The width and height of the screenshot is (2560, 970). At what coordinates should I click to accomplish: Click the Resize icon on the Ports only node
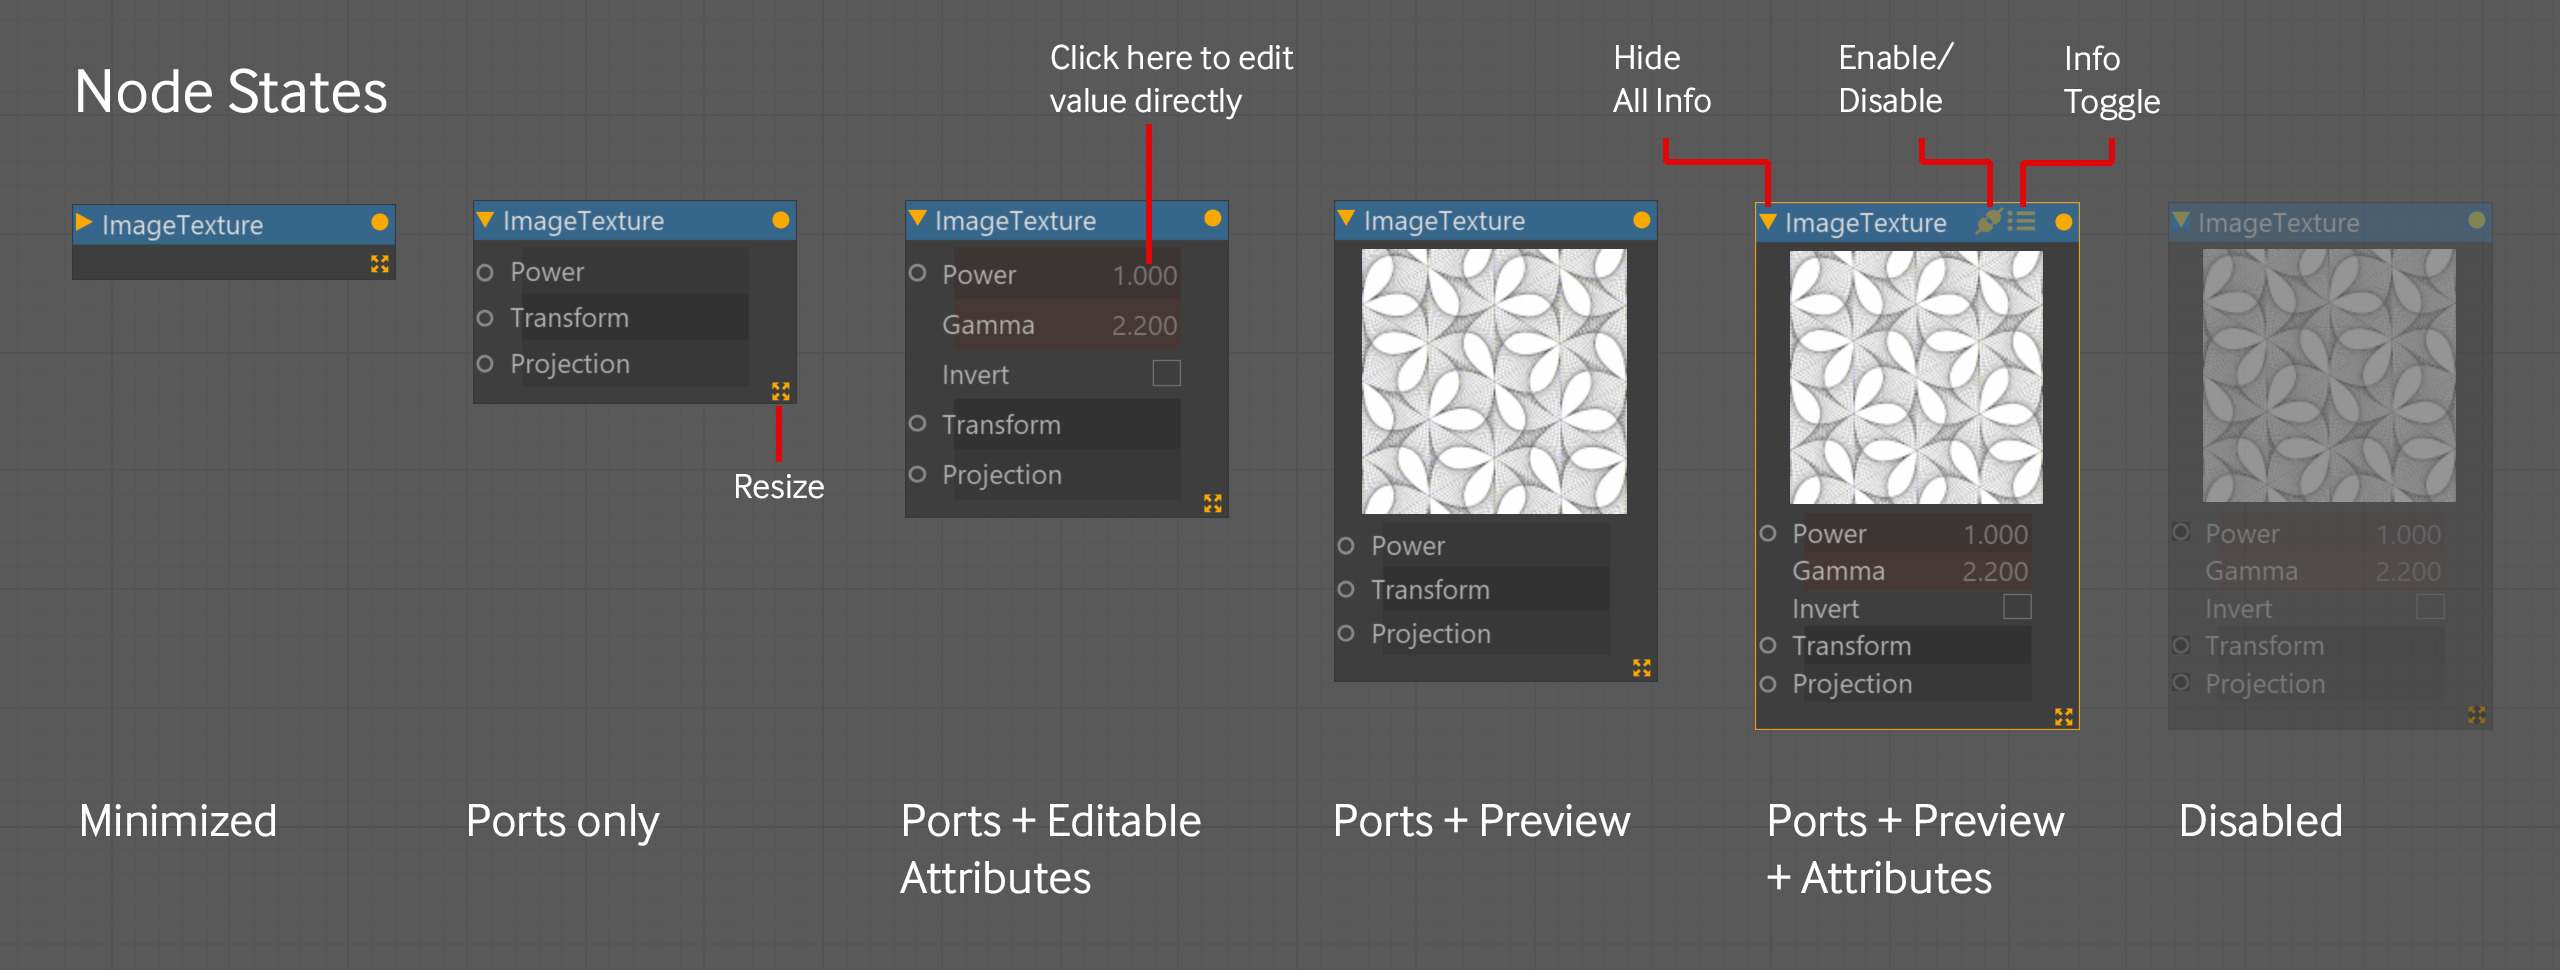tap(781, 391)
